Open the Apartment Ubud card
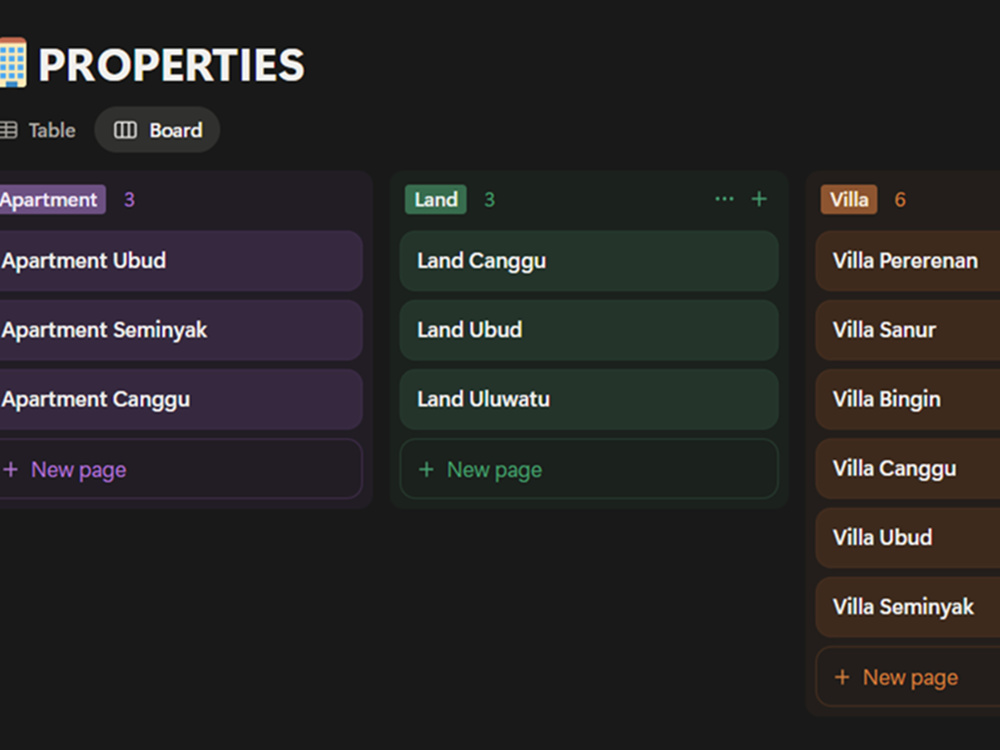Screen dimensions: 1000x750 [181, 261]
